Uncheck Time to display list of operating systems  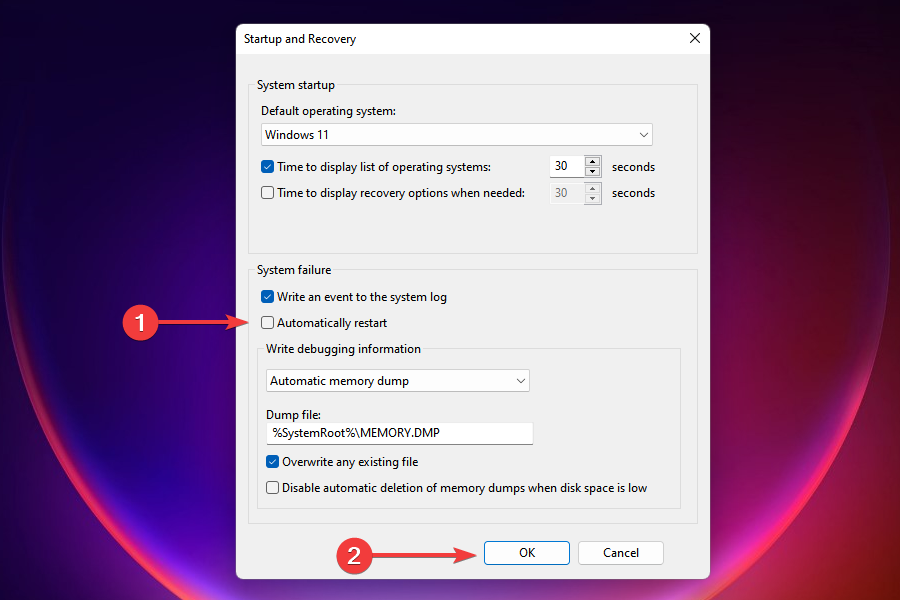[x=267, y=167]
